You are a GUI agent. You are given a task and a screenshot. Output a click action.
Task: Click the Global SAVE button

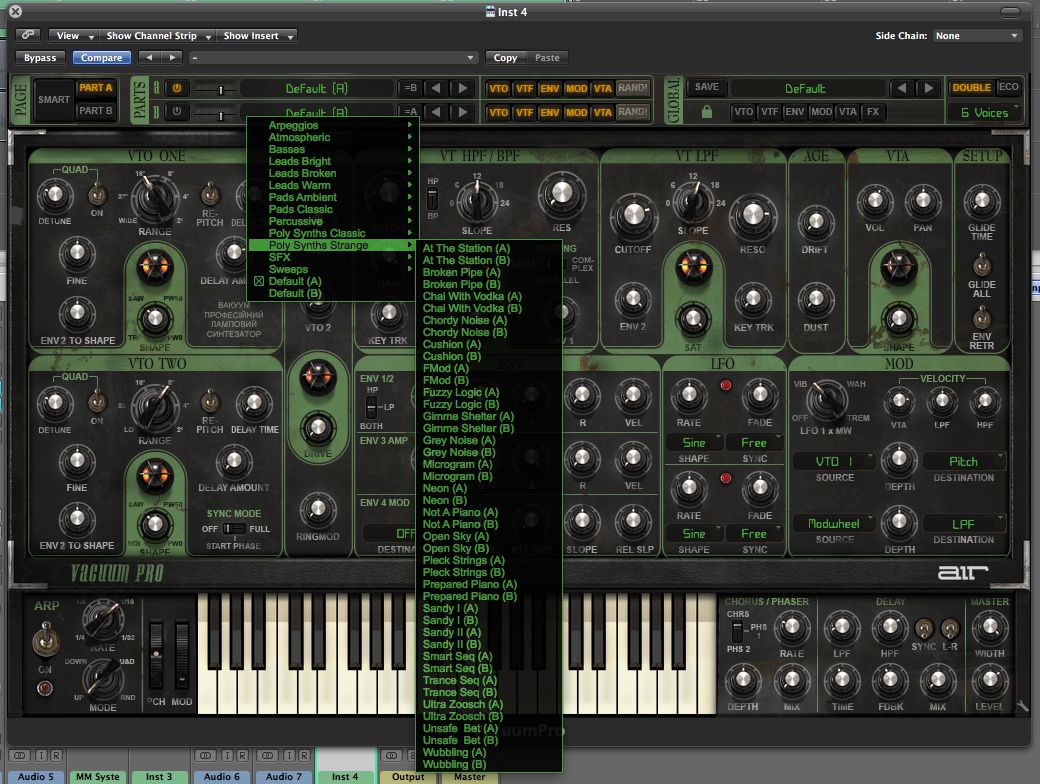tap(707, 87)
